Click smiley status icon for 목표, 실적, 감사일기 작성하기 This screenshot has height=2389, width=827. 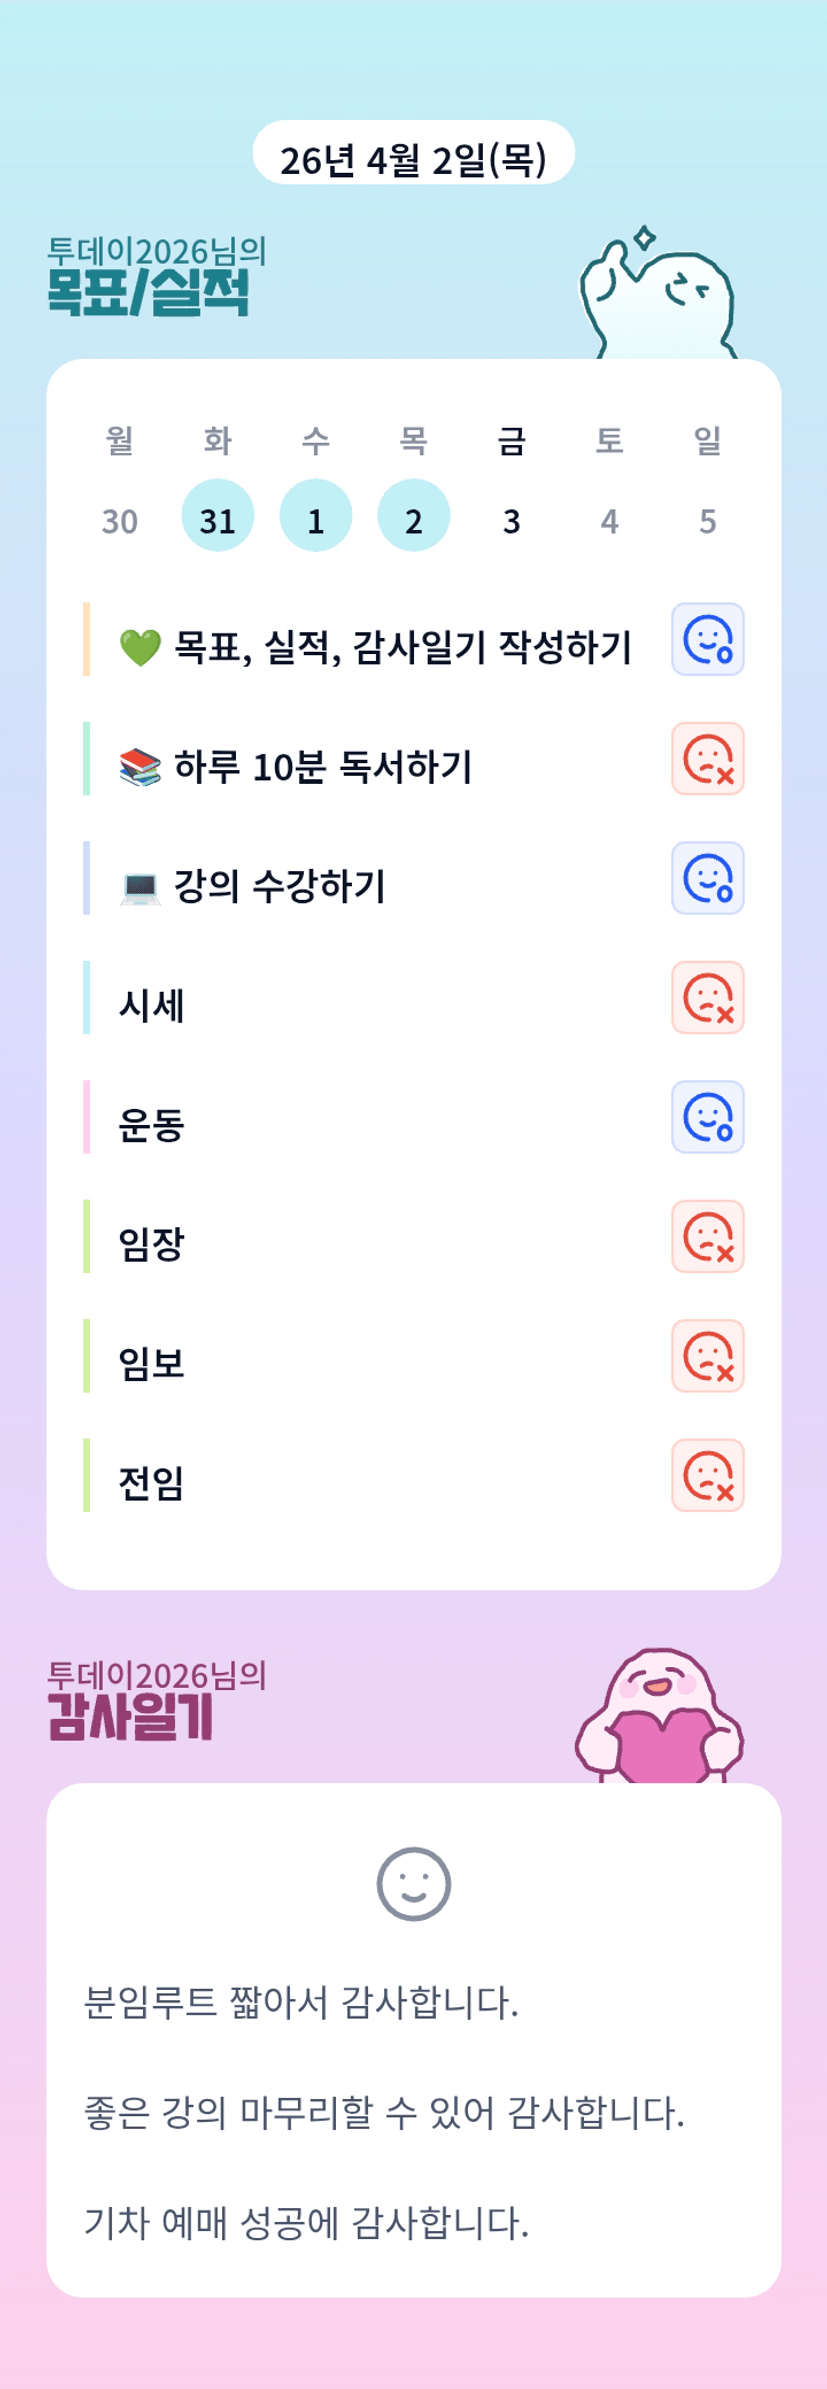(x=708, y=640)
